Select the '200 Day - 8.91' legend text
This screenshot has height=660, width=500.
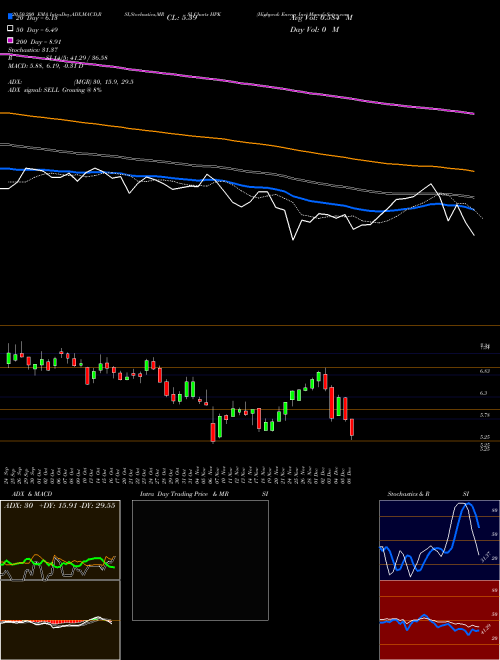coord(39,42)
